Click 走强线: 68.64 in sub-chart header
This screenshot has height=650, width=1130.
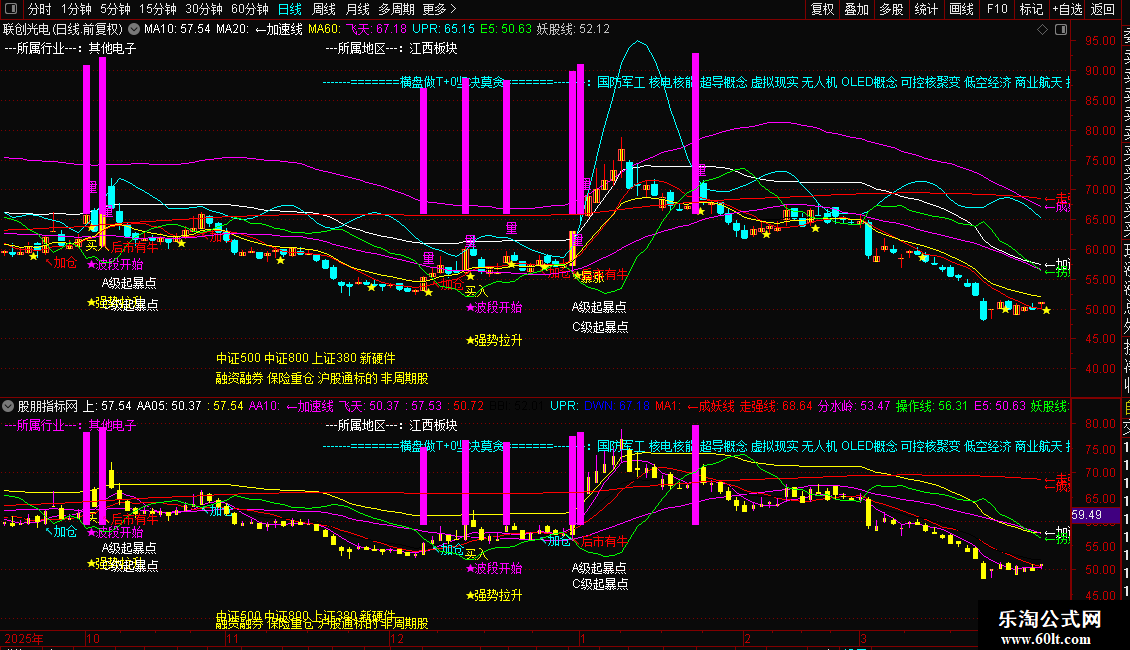tap(776, 406)
